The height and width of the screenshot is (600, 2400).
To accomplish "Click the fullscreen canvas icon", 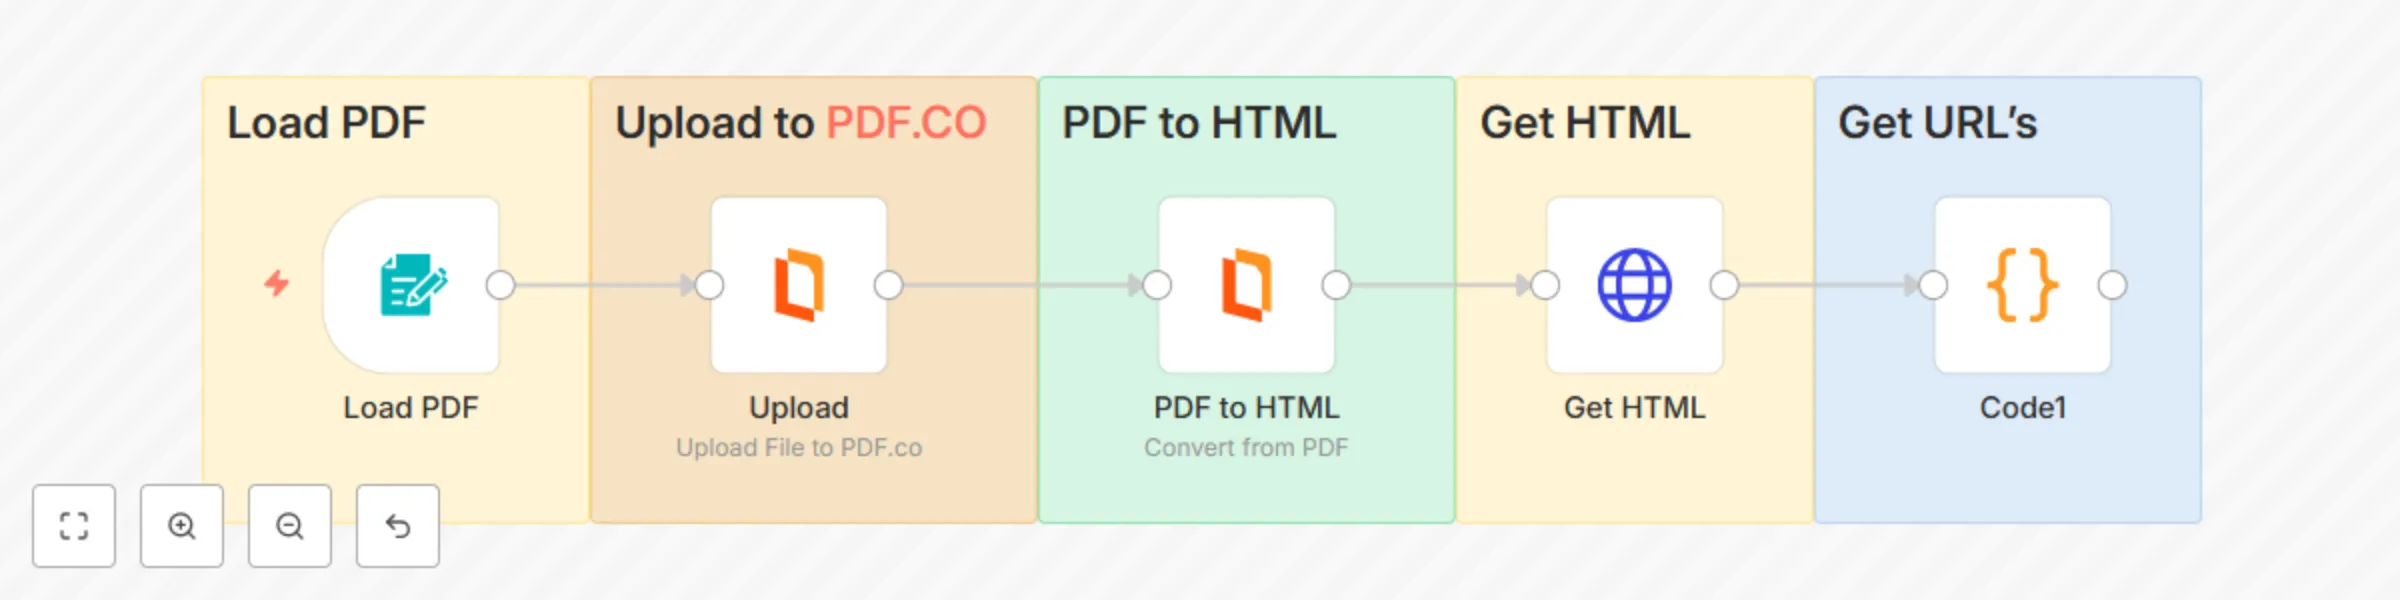I will click(x=74, y=526).
